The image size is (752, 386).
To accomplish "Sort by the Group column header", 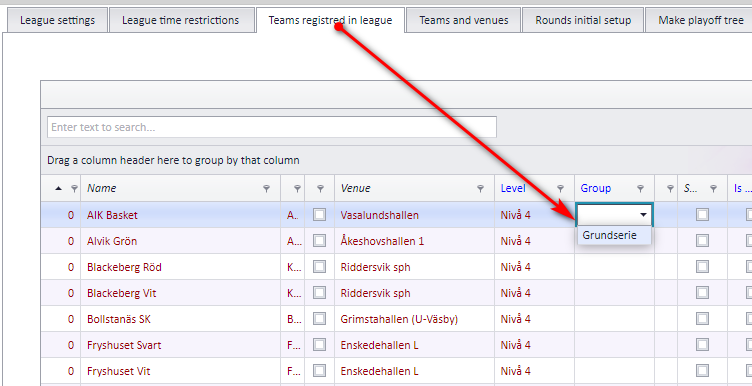I will [x=615, y=188].
